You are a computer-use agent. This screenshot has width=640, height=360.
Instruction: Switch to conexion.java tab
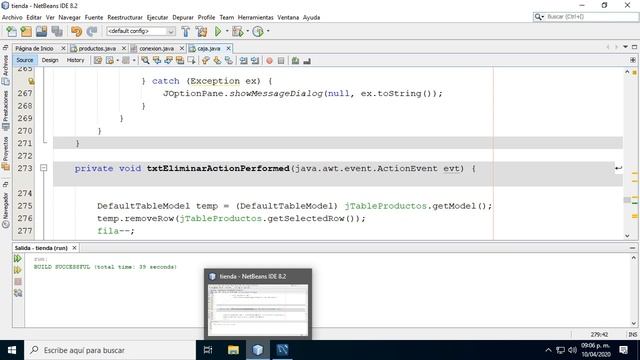[x=156, y=48]
